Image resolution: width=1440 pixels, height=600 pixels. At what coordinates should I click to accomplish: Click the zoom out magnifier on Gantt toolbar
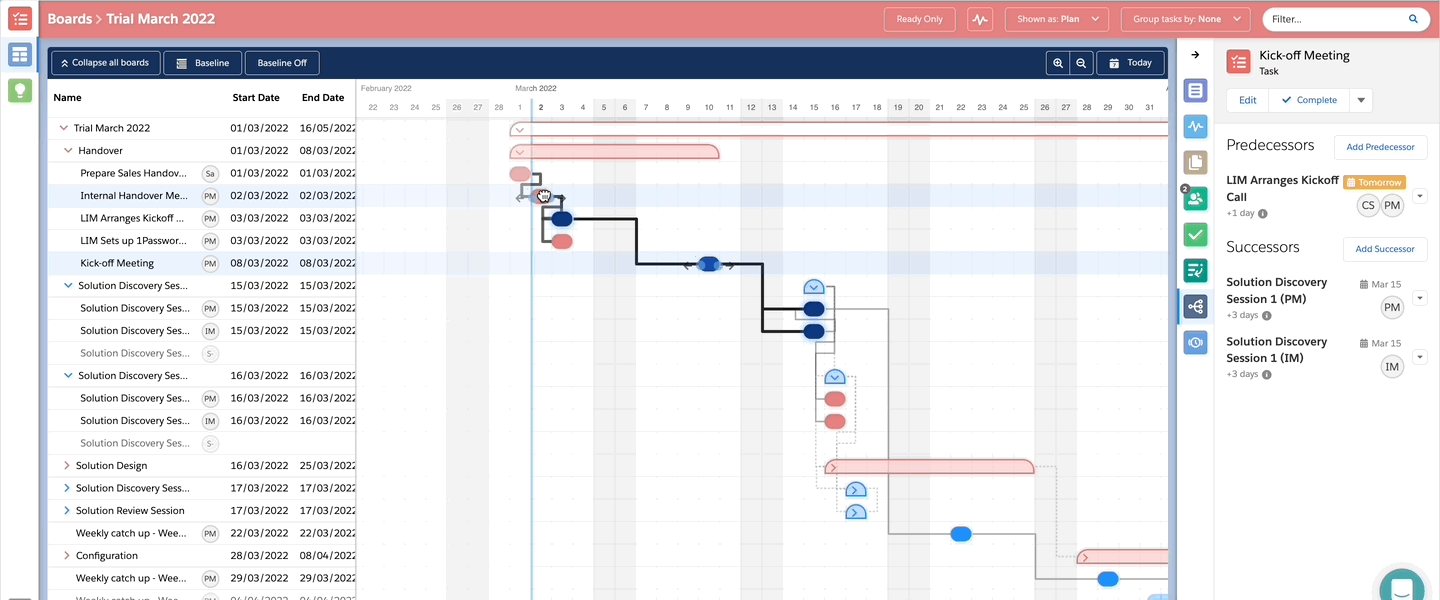coord(1081,63)
